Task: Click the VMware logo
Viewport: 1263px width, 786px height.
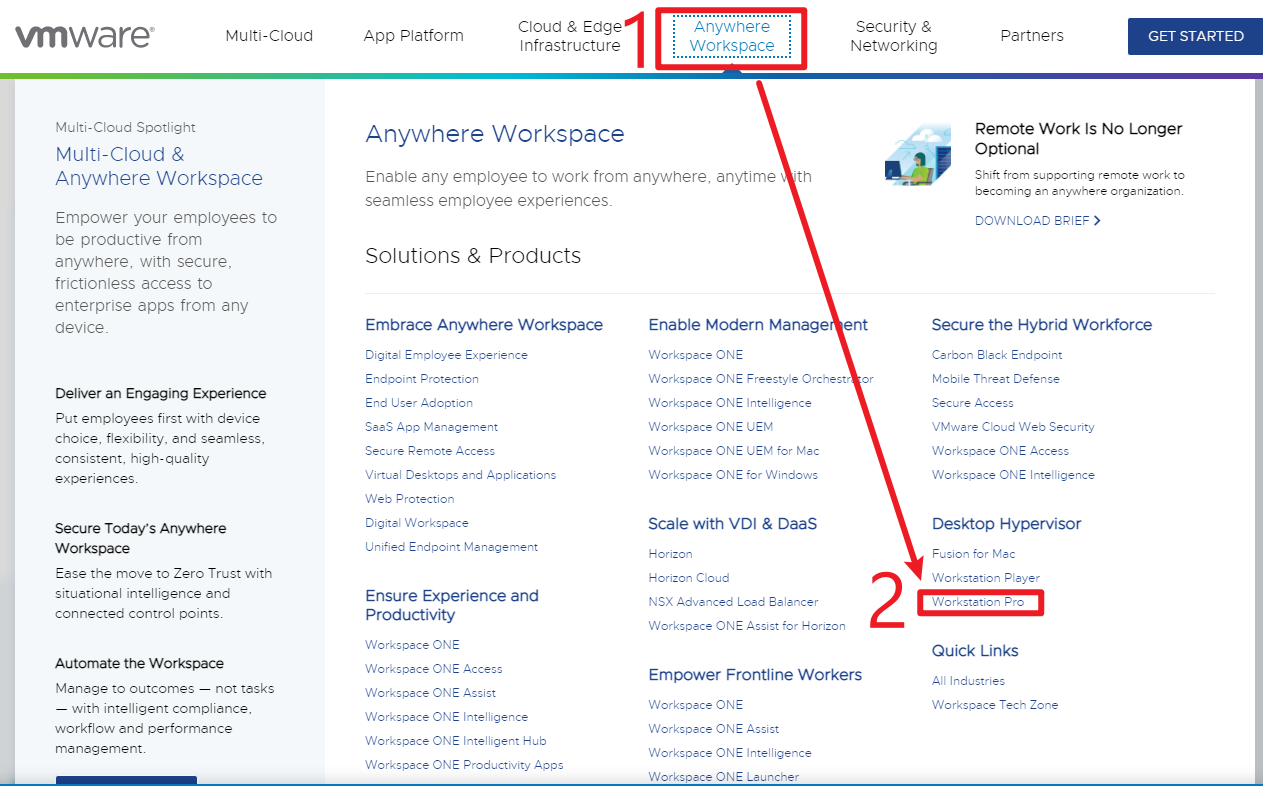Action: pos(85,35)
